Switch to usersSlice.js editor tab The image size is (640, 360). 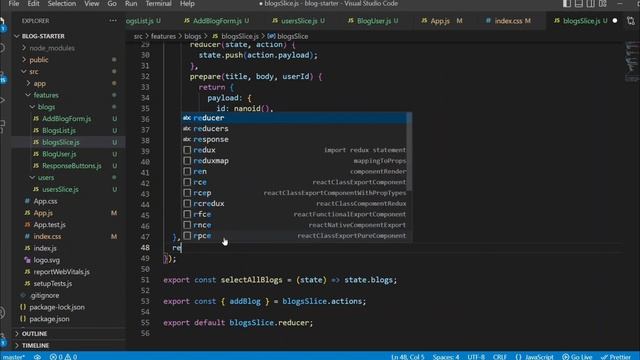[299, 21]
